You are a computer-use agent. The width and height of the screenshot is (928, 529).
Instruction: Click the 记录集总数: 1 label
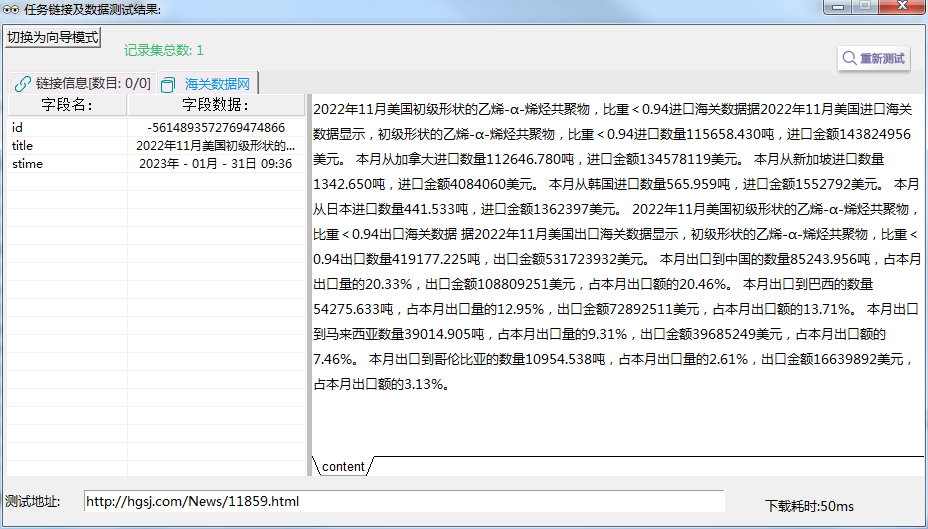coord(164,50)
